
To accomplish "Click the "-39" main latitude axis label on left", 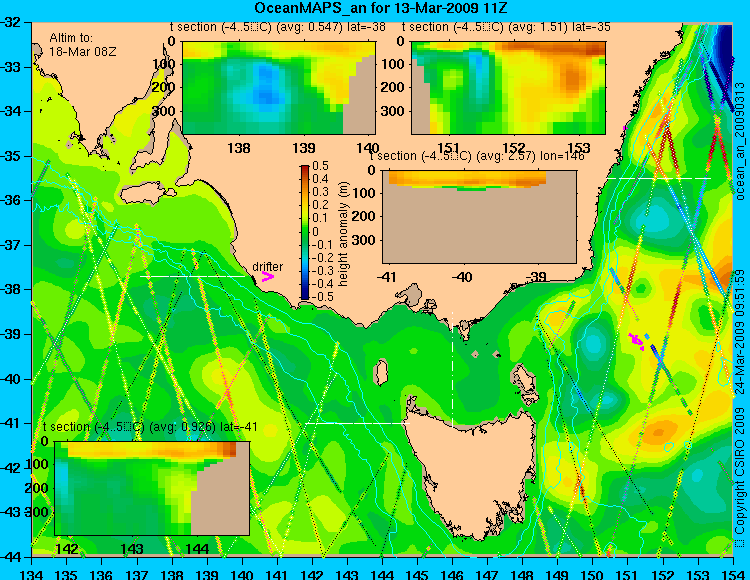I will (x=11, y=334).
